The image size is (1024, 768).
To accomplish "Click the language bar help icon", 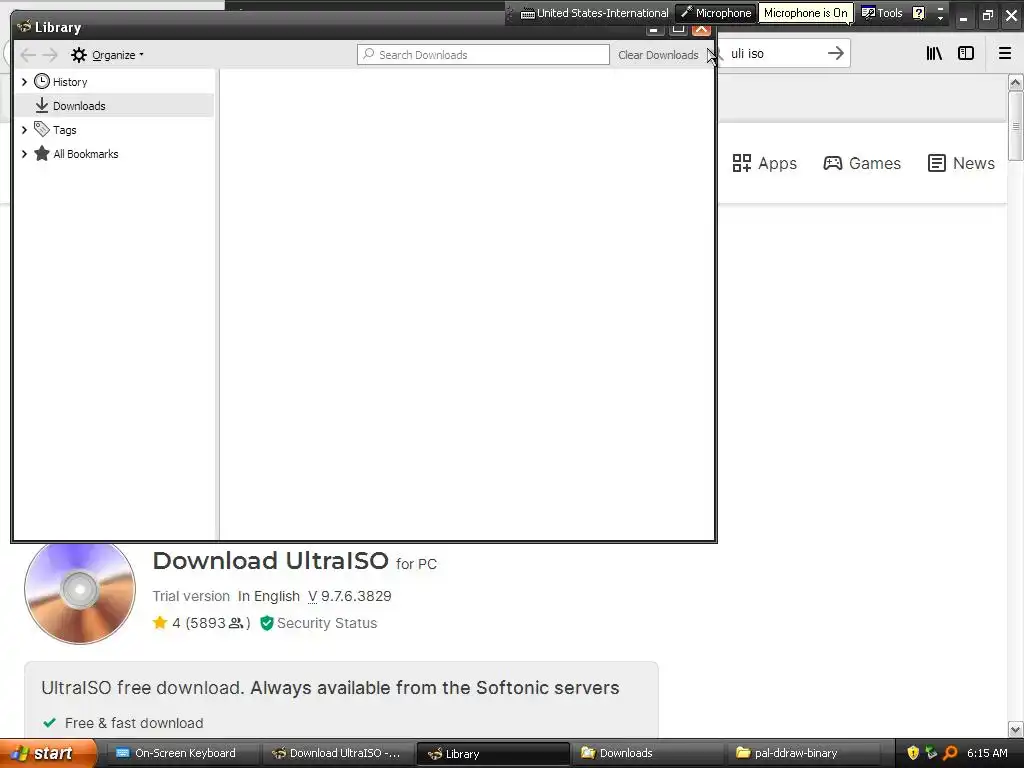I will [x=918, y=13].
